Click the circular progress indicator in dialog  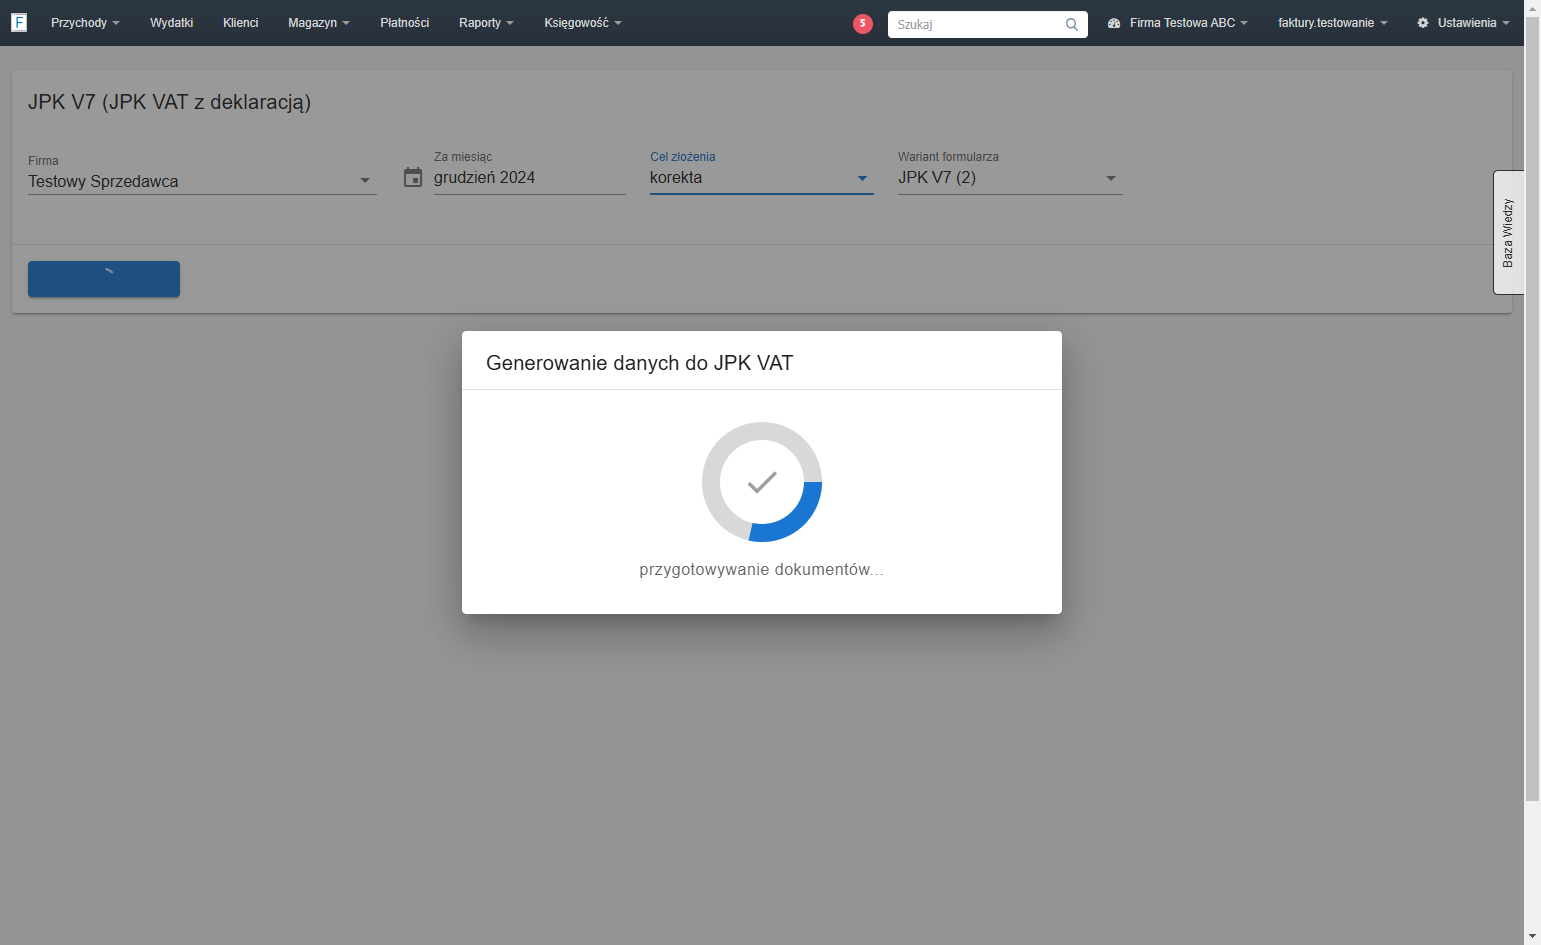[762, 482]
